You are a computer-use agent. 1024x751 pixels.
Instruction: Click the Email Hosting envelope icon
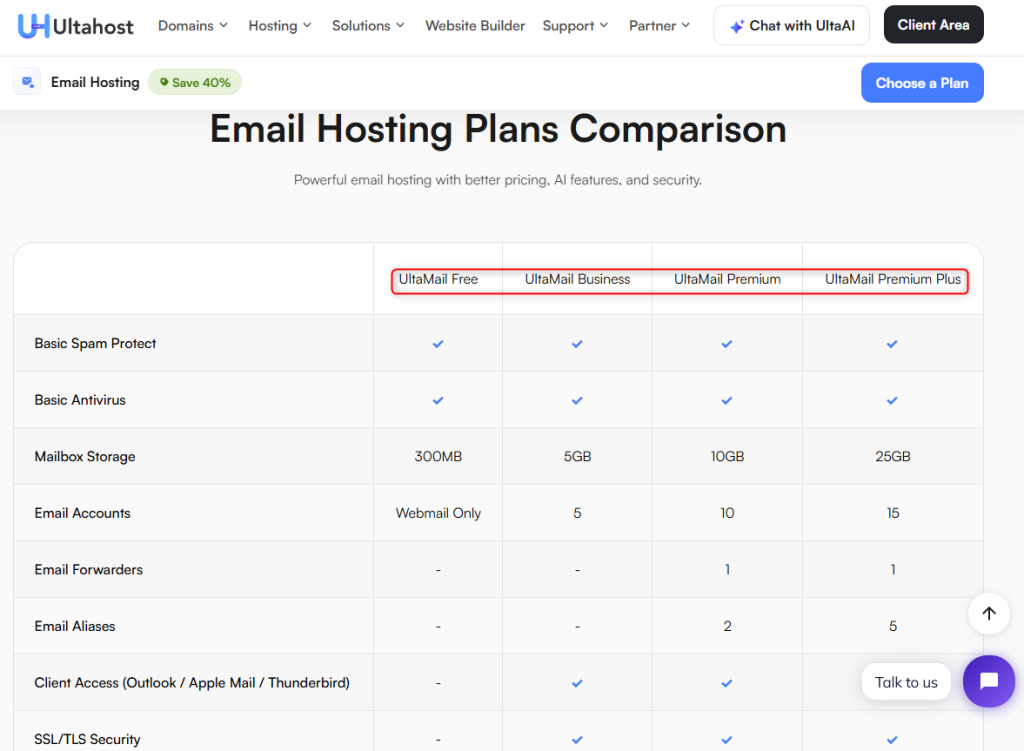point(27,82)
